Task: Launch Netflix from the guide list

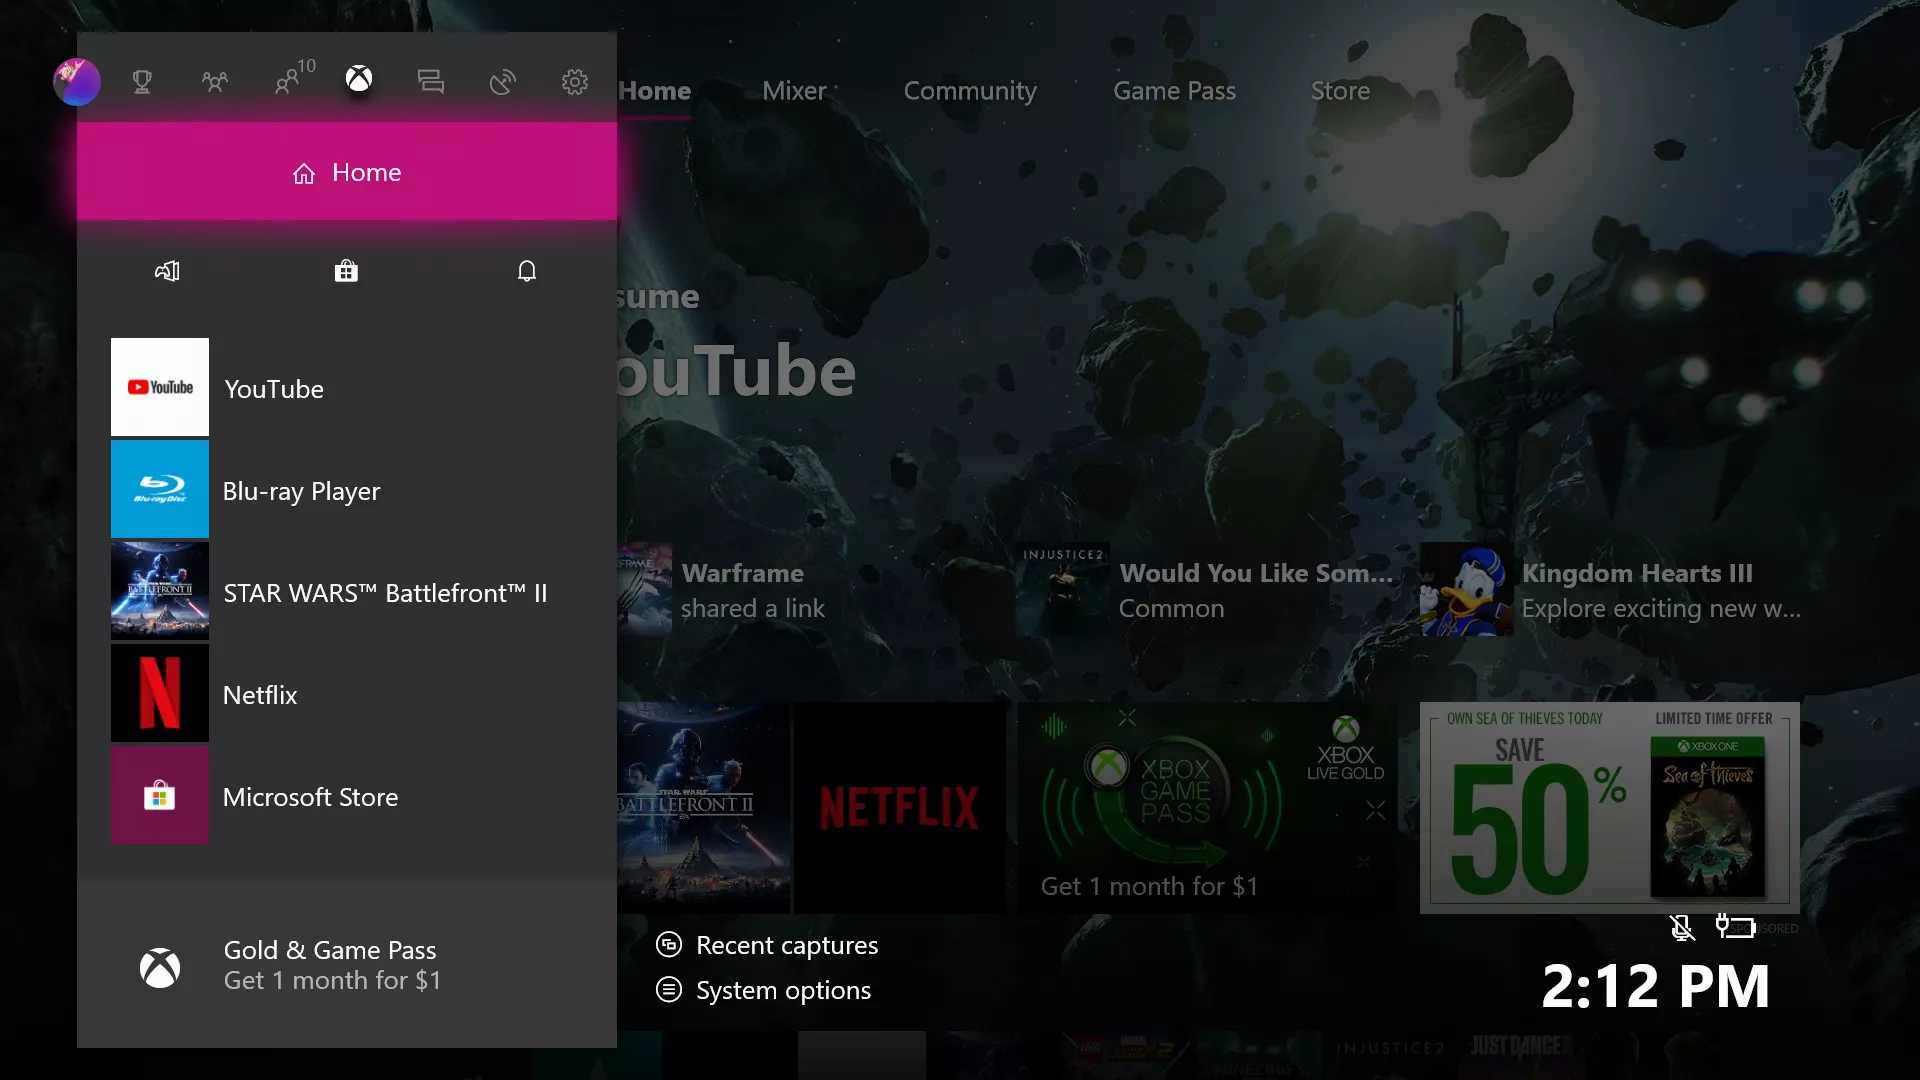Action: [347, 694]
